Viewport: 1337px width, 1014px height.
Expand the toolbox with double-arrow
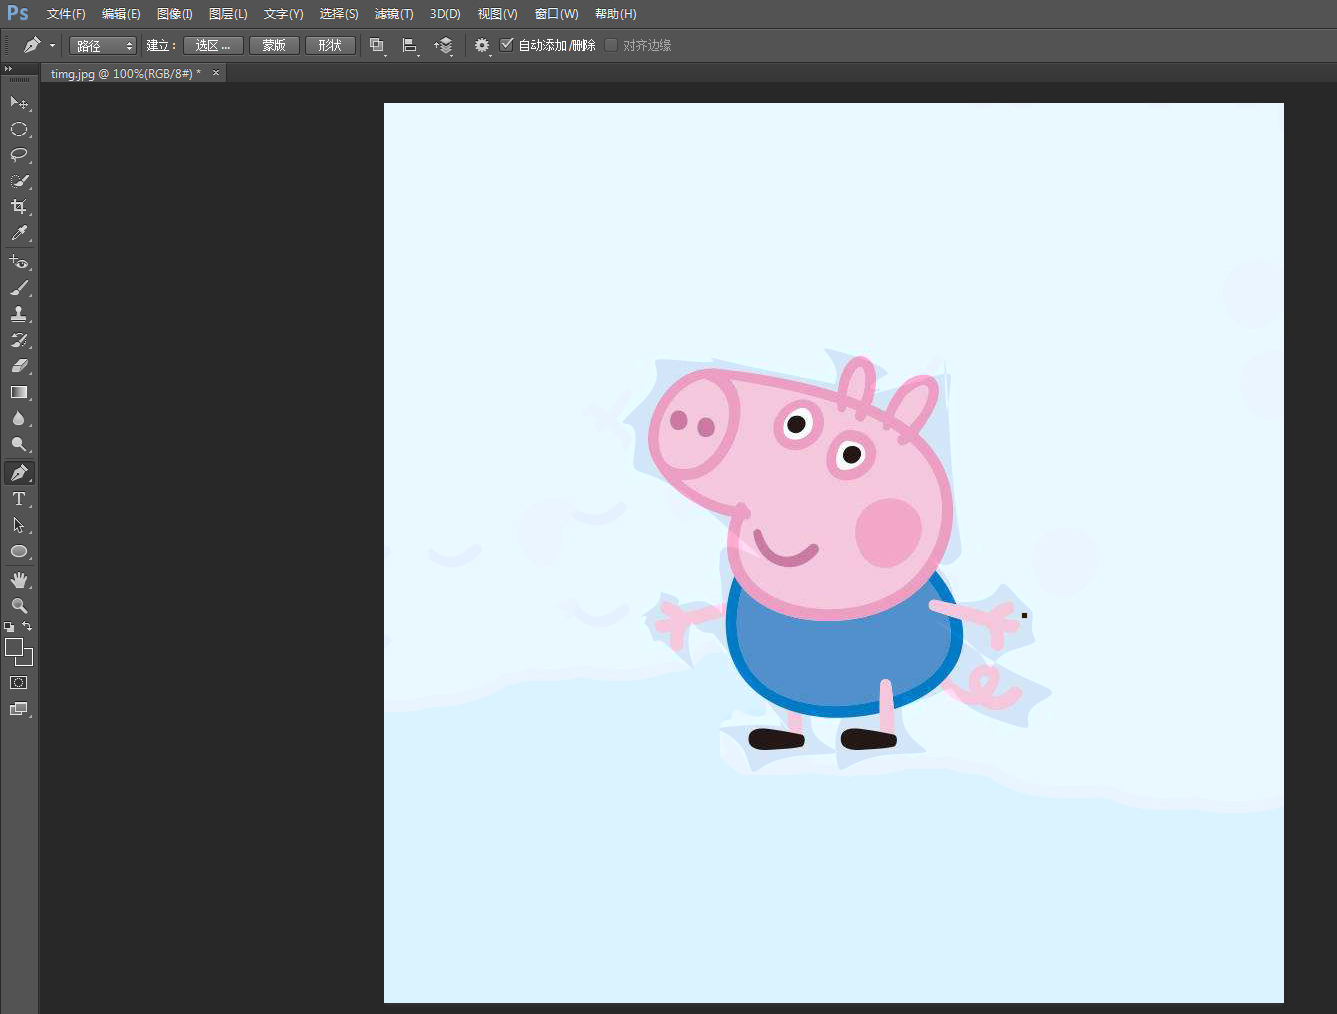[8, 68]
